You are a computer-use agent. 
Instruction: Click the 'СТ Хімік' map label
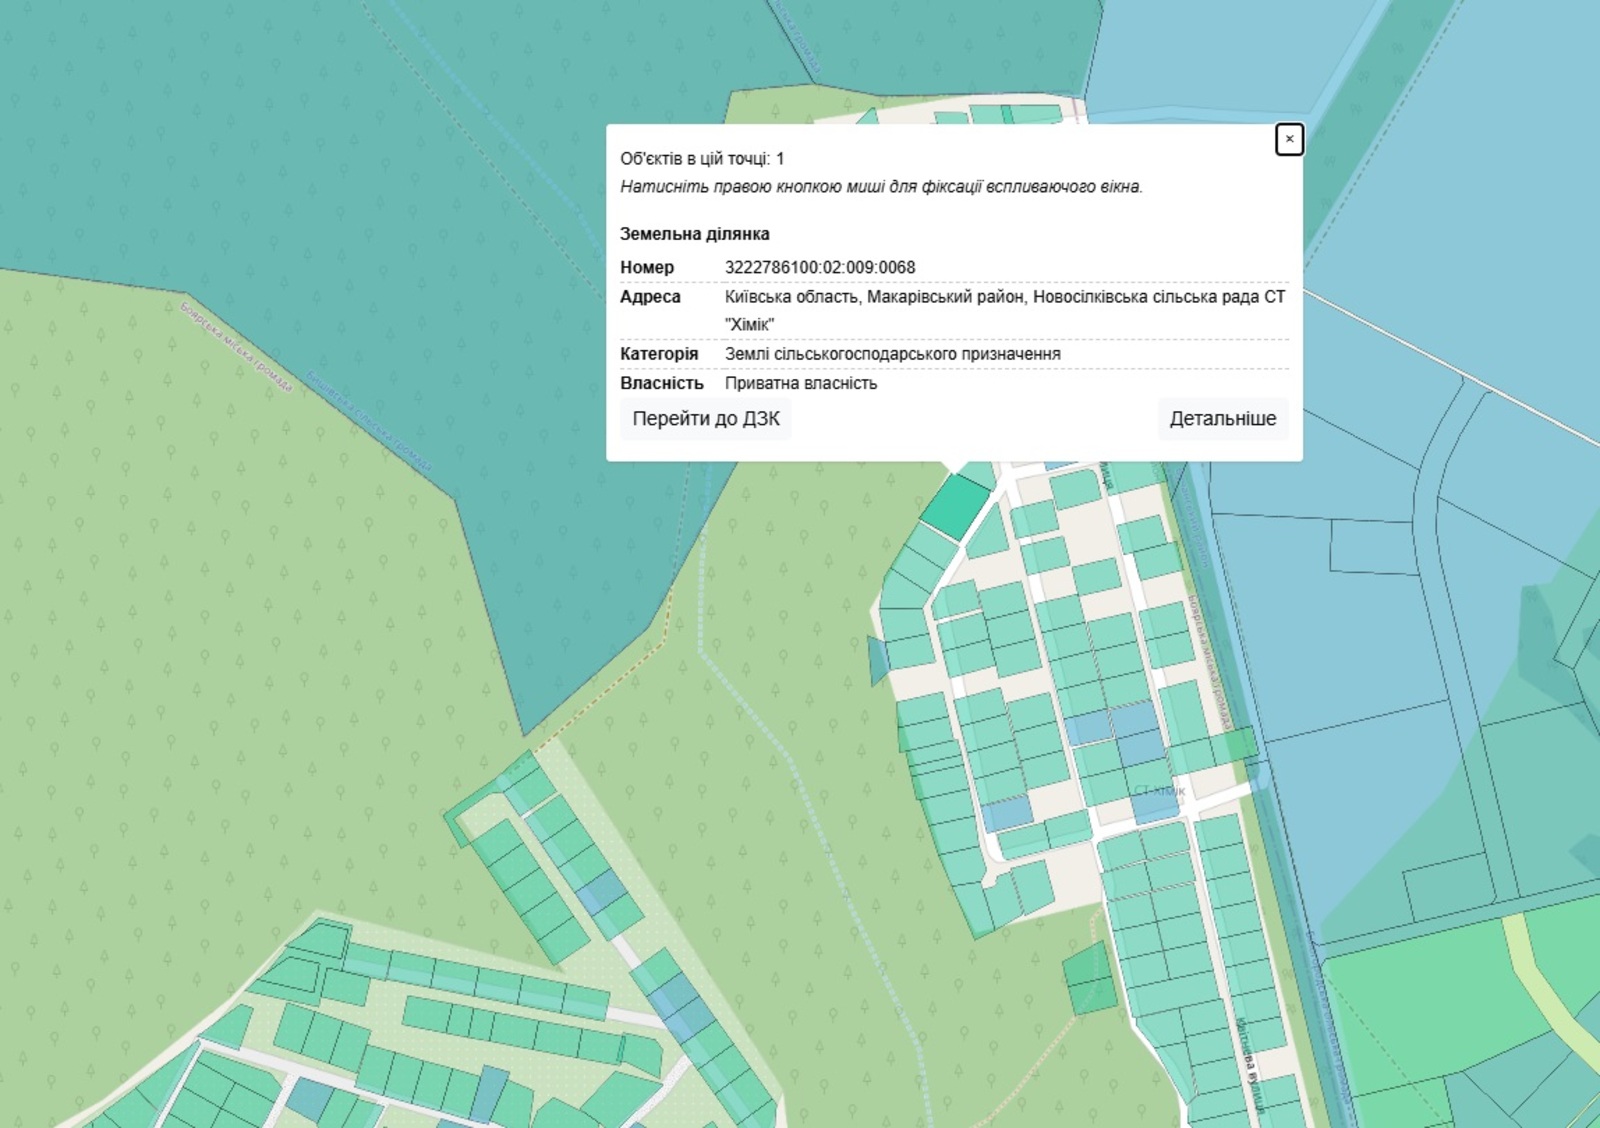pos(1159,790)
